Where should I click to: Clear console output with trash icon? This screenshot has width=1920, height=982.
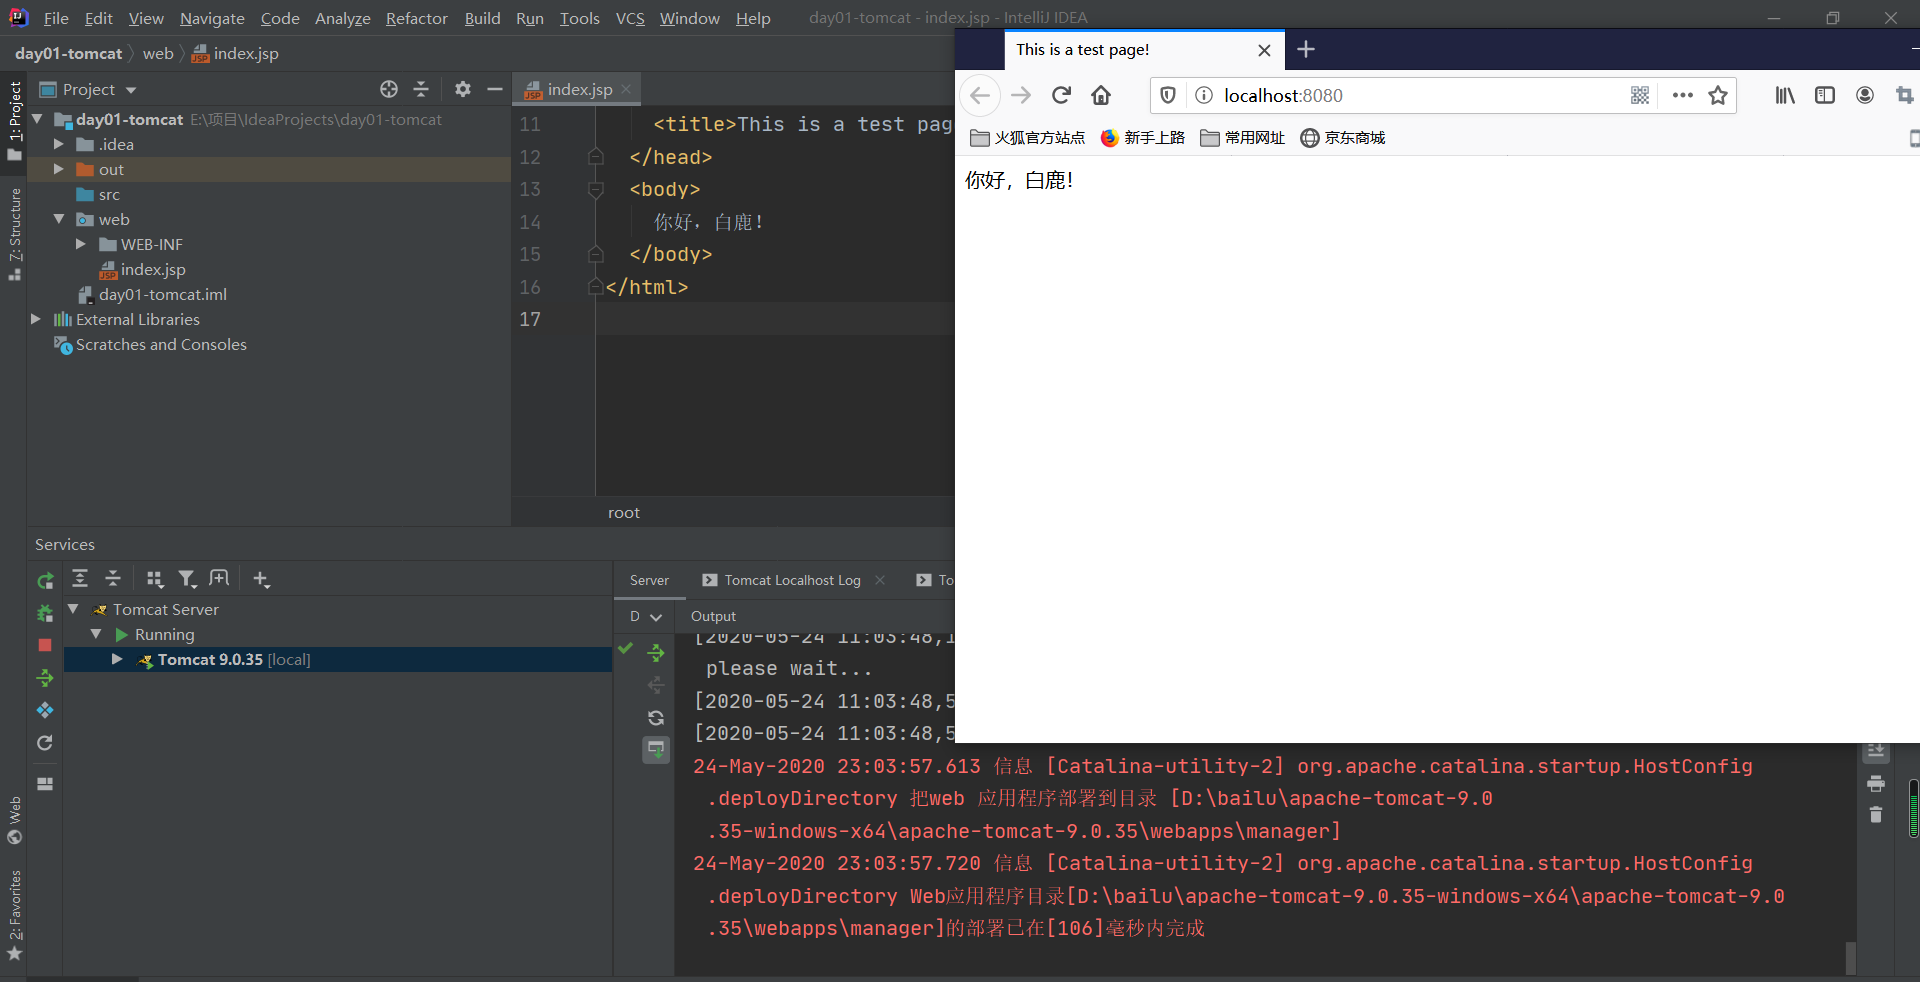point(1876,815)
